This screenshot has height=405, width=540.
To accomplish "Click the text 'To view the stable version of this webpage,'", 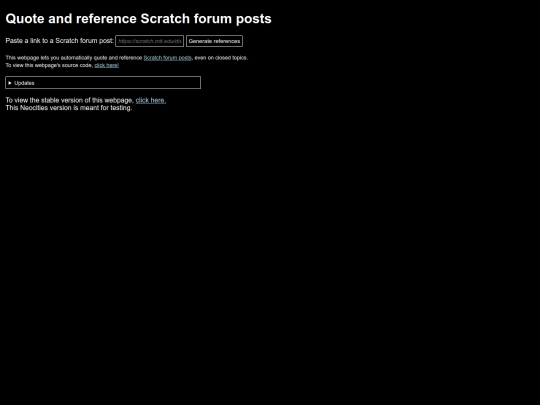I will click(x=70, y=100).
